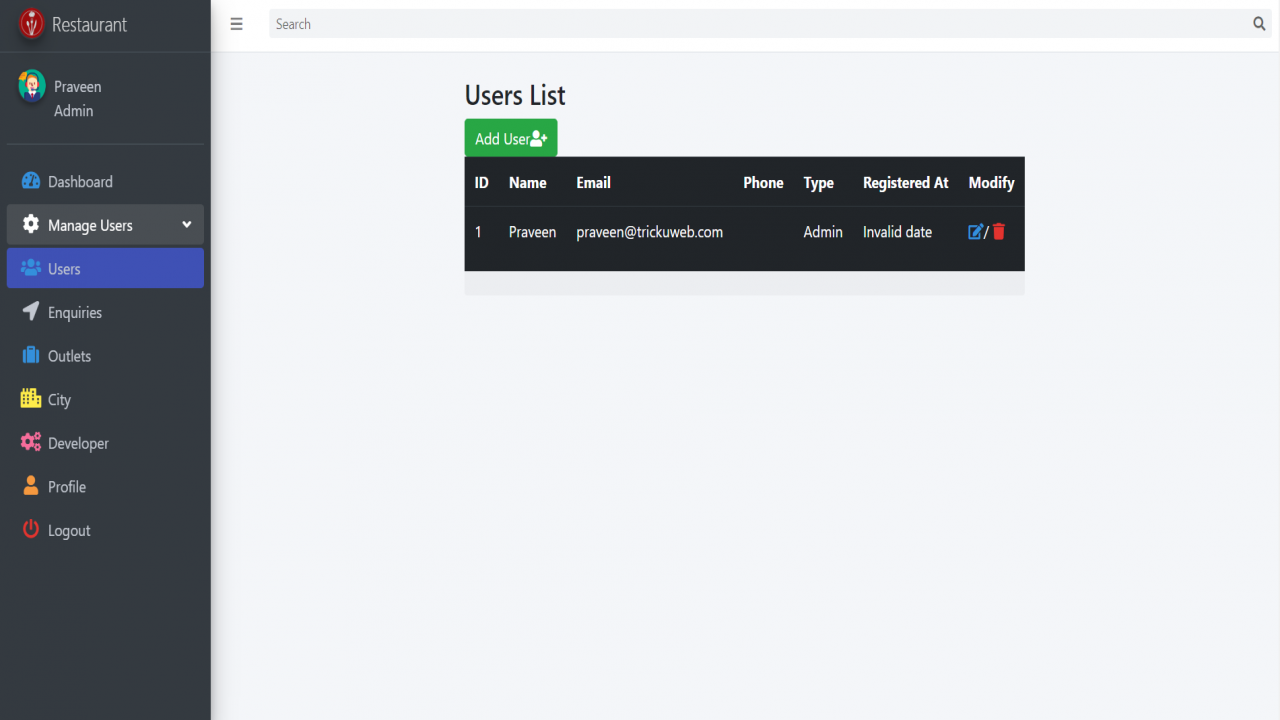Click the Manage Users gear icon
Screen dimensions: 1280x720
click(x=31, y=224)
